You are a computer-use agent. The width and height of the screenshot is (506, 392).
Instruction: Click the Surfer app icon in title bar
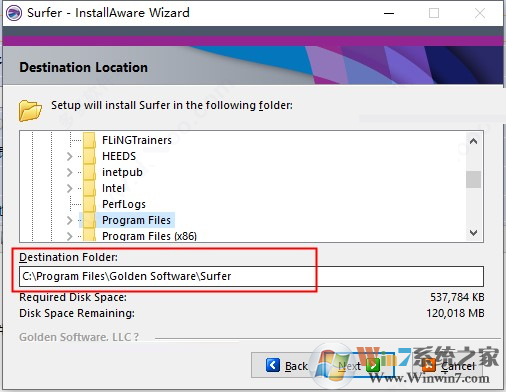pos(14,13)
